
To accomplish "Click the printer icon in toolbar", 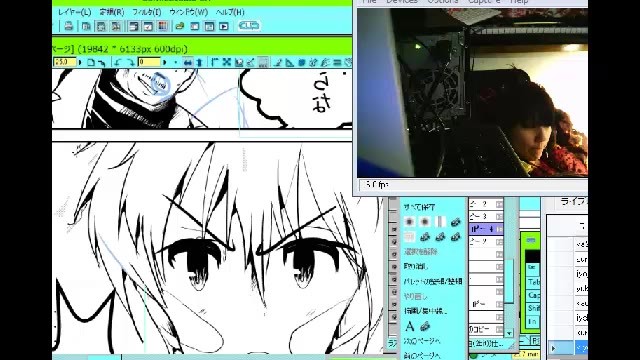I will pyautogui.click(x=69, y=26).
